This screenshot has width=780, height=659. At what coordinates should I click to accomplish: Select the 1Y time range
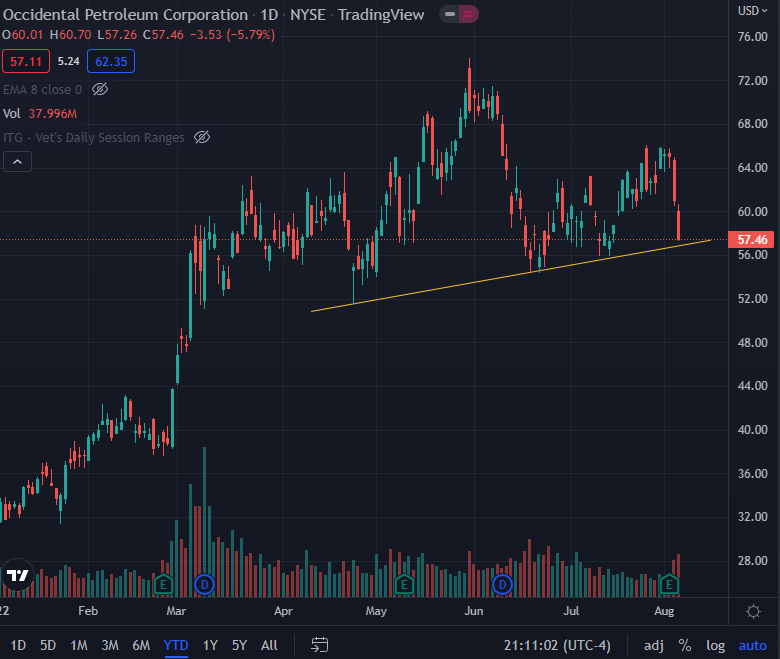pos(210,645)
